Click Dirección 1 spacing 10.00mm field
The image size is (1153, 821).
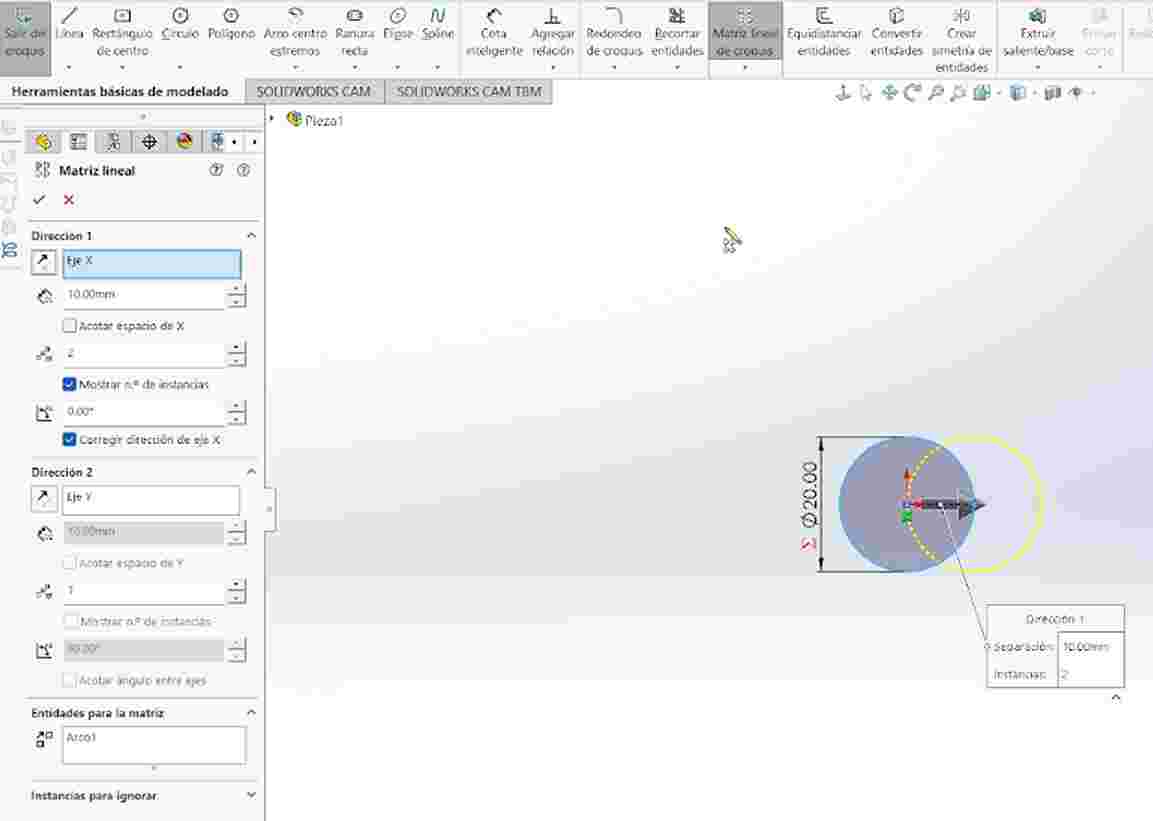(x=143, y=295)
